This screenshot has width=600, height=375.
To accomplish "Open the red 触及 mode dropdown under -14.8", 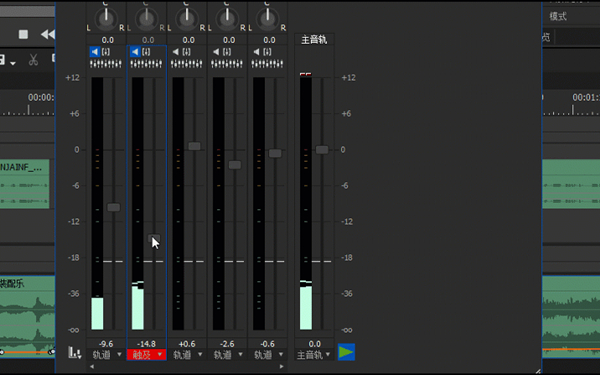I will pyautogui.click(x=147, y=355).
